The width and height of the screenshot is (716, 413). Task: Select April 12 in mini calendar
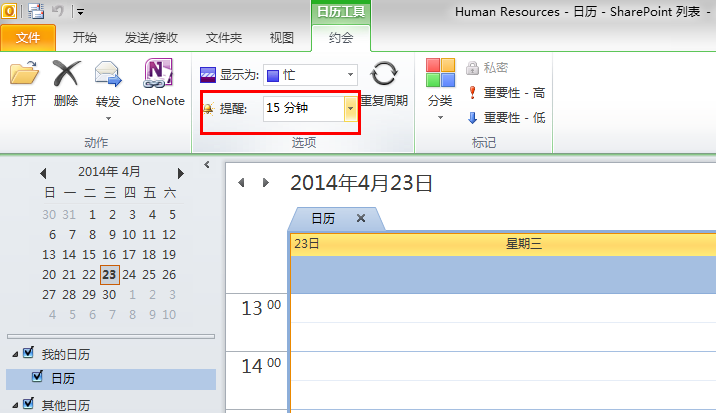click(x=169, y=235)
